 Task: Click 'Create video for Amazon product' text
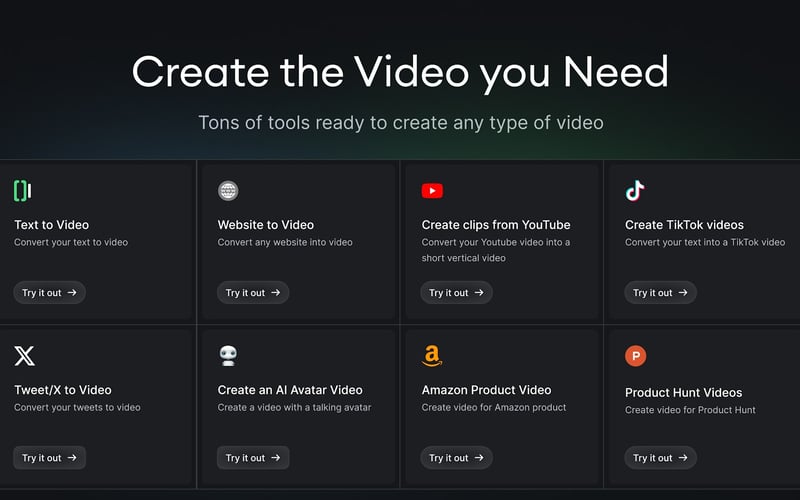pyautogui.click(x=494, y=407)
